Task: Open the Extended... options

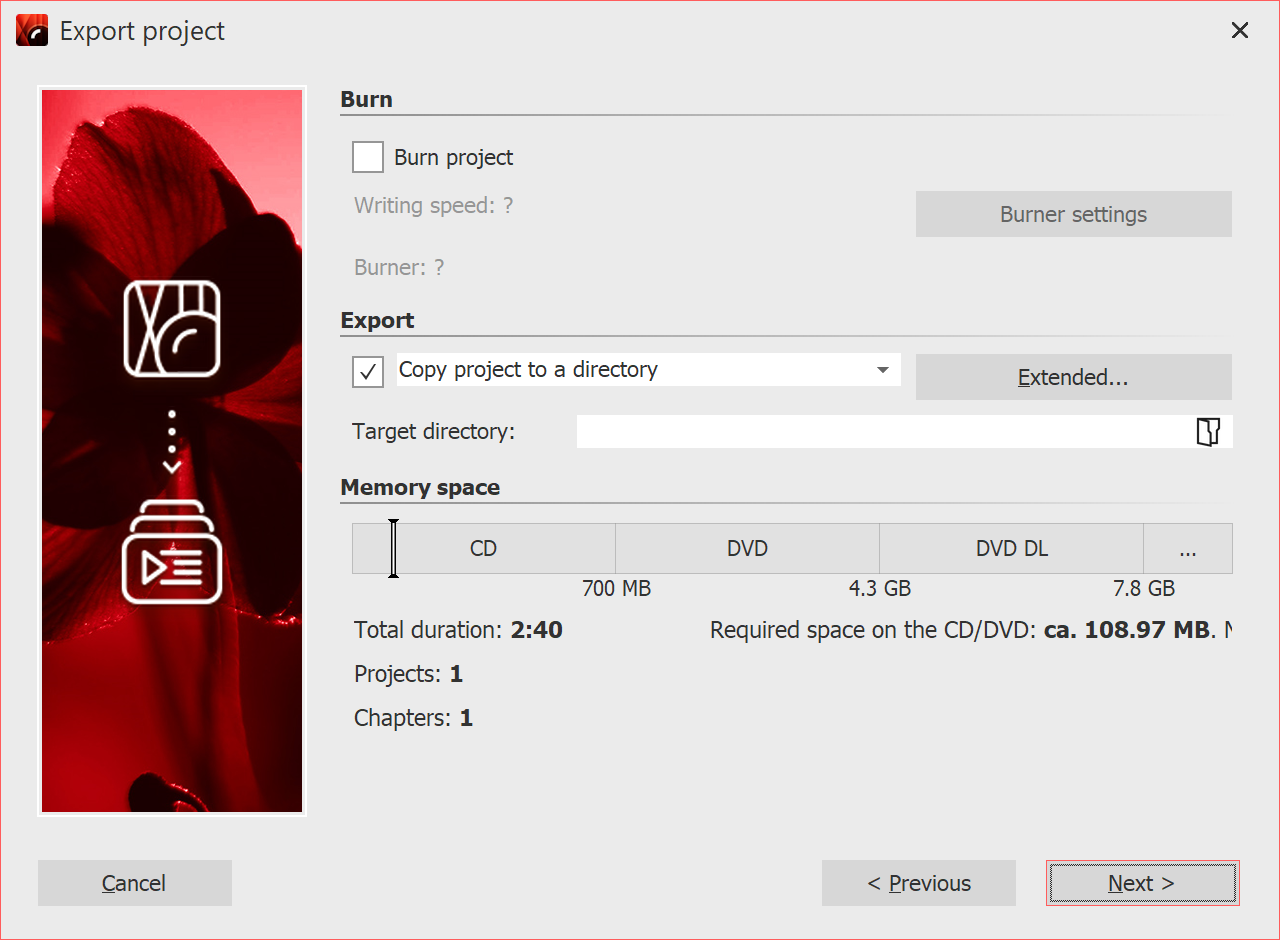Action: coord(1073,377)
